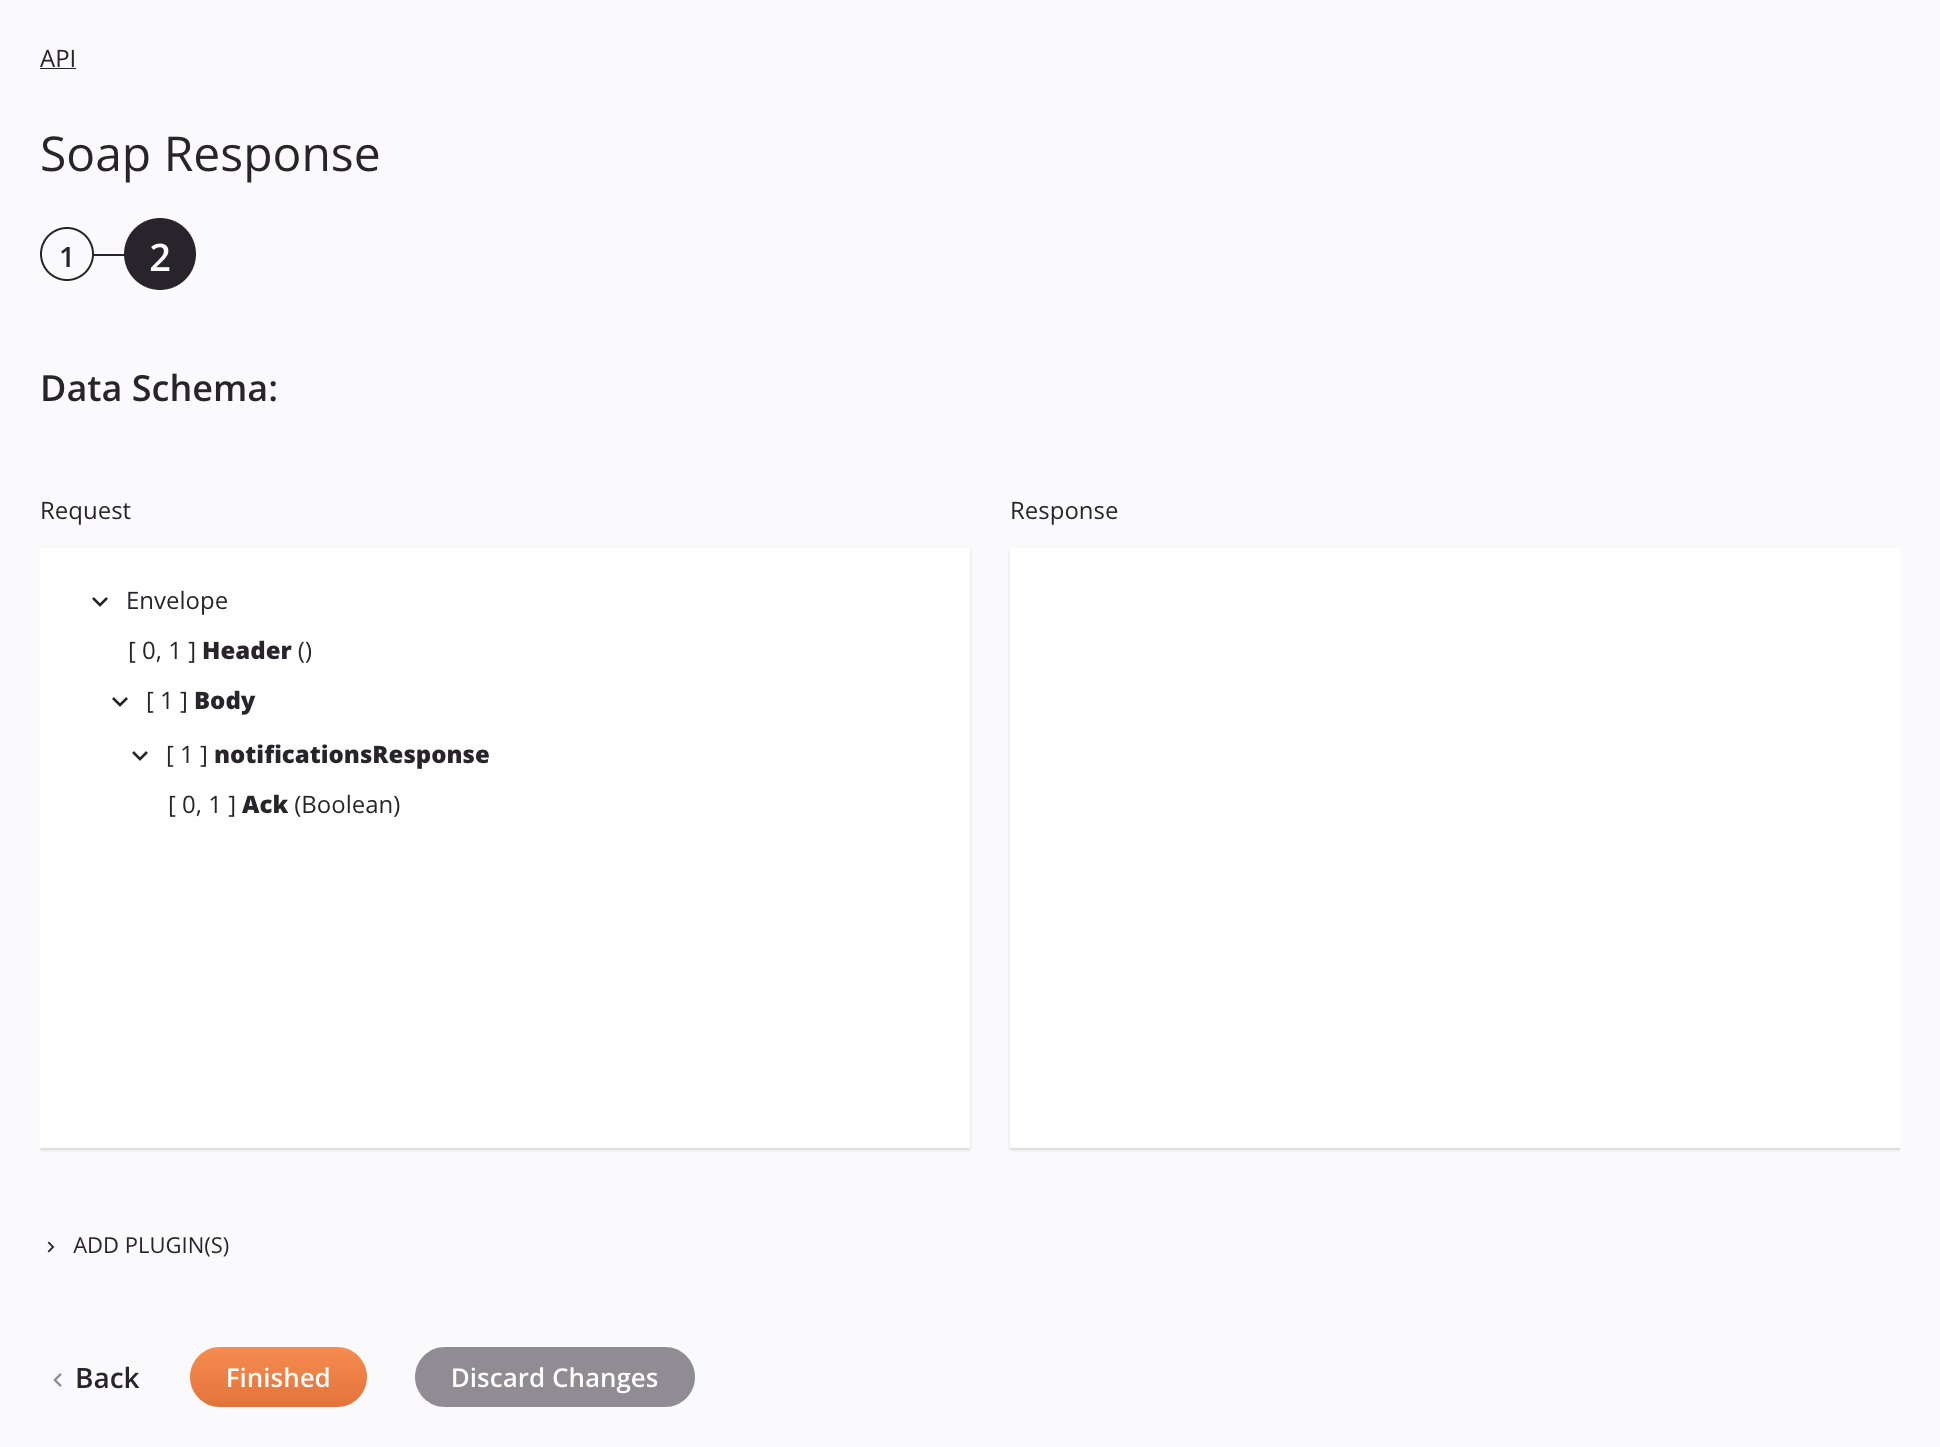
Task: Click the left arrow beside Back
Action: pyautogui.click(x=58, y=1379)
